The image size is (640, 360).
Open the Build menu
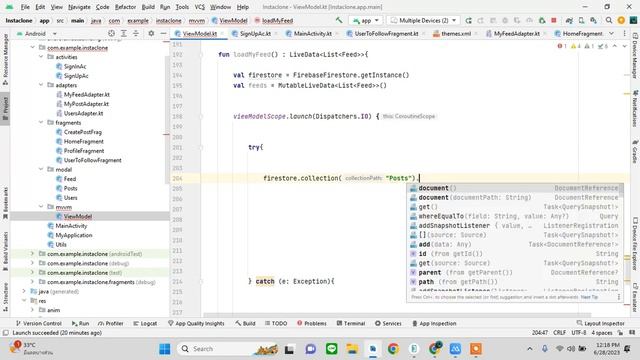[148, 7]
